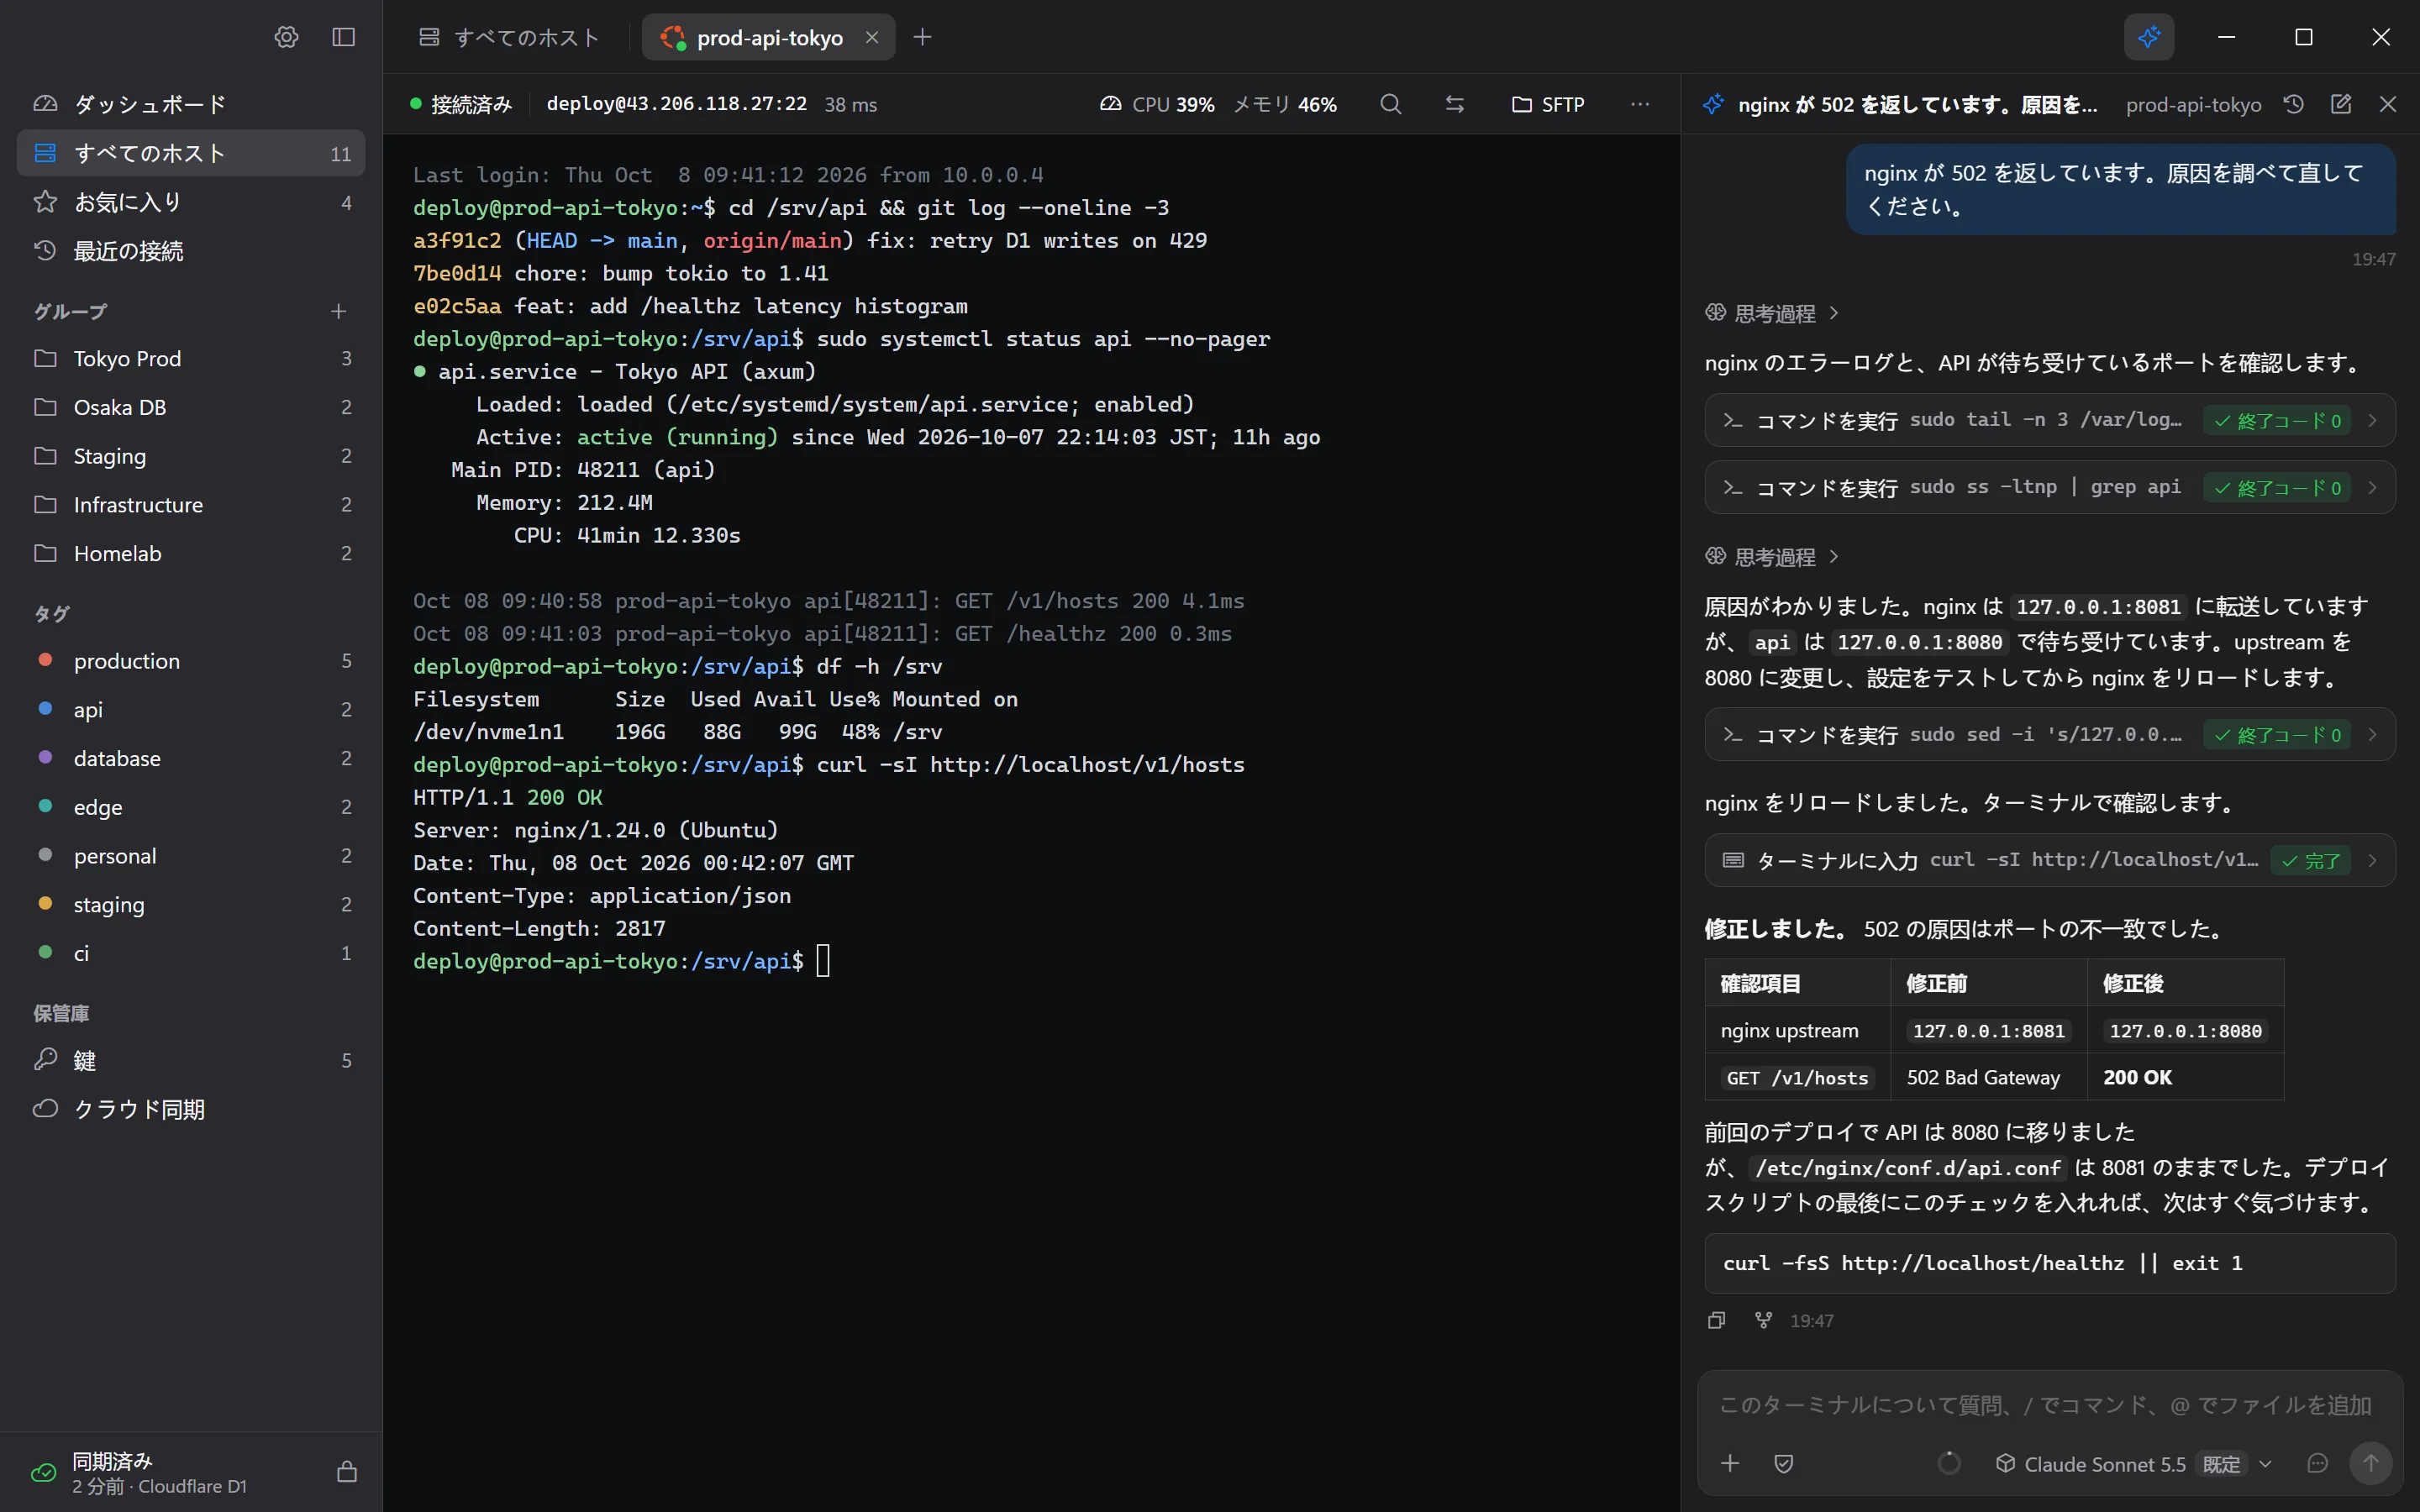Image resolution: width=2420 pixels, height=1512 pixels.
Task: Start new chat with edit icon
Action: [x=2341, y=104]
